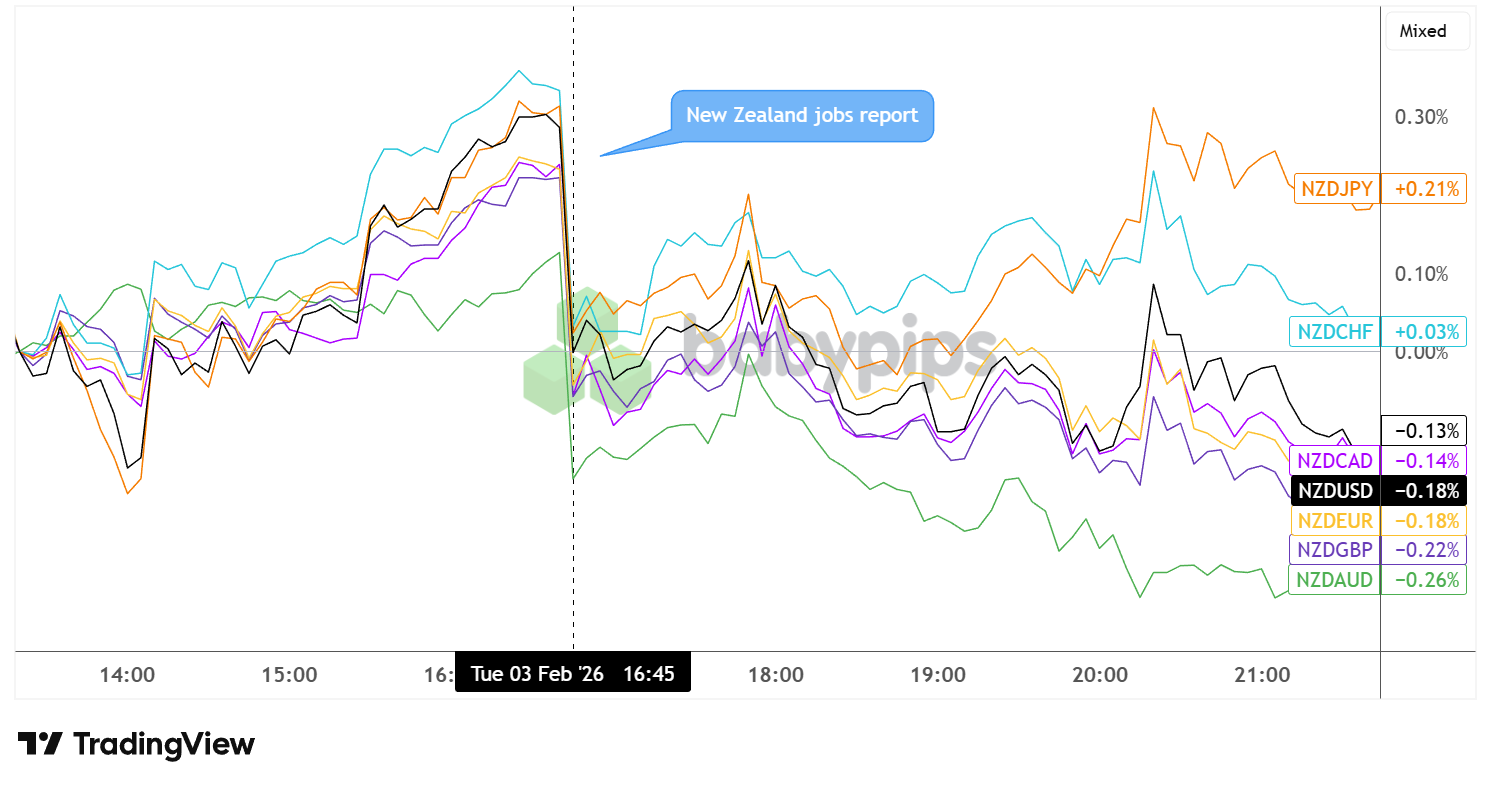Click the Tue 03 Feb '26 16:45 crosshair label

pos(572,673)
